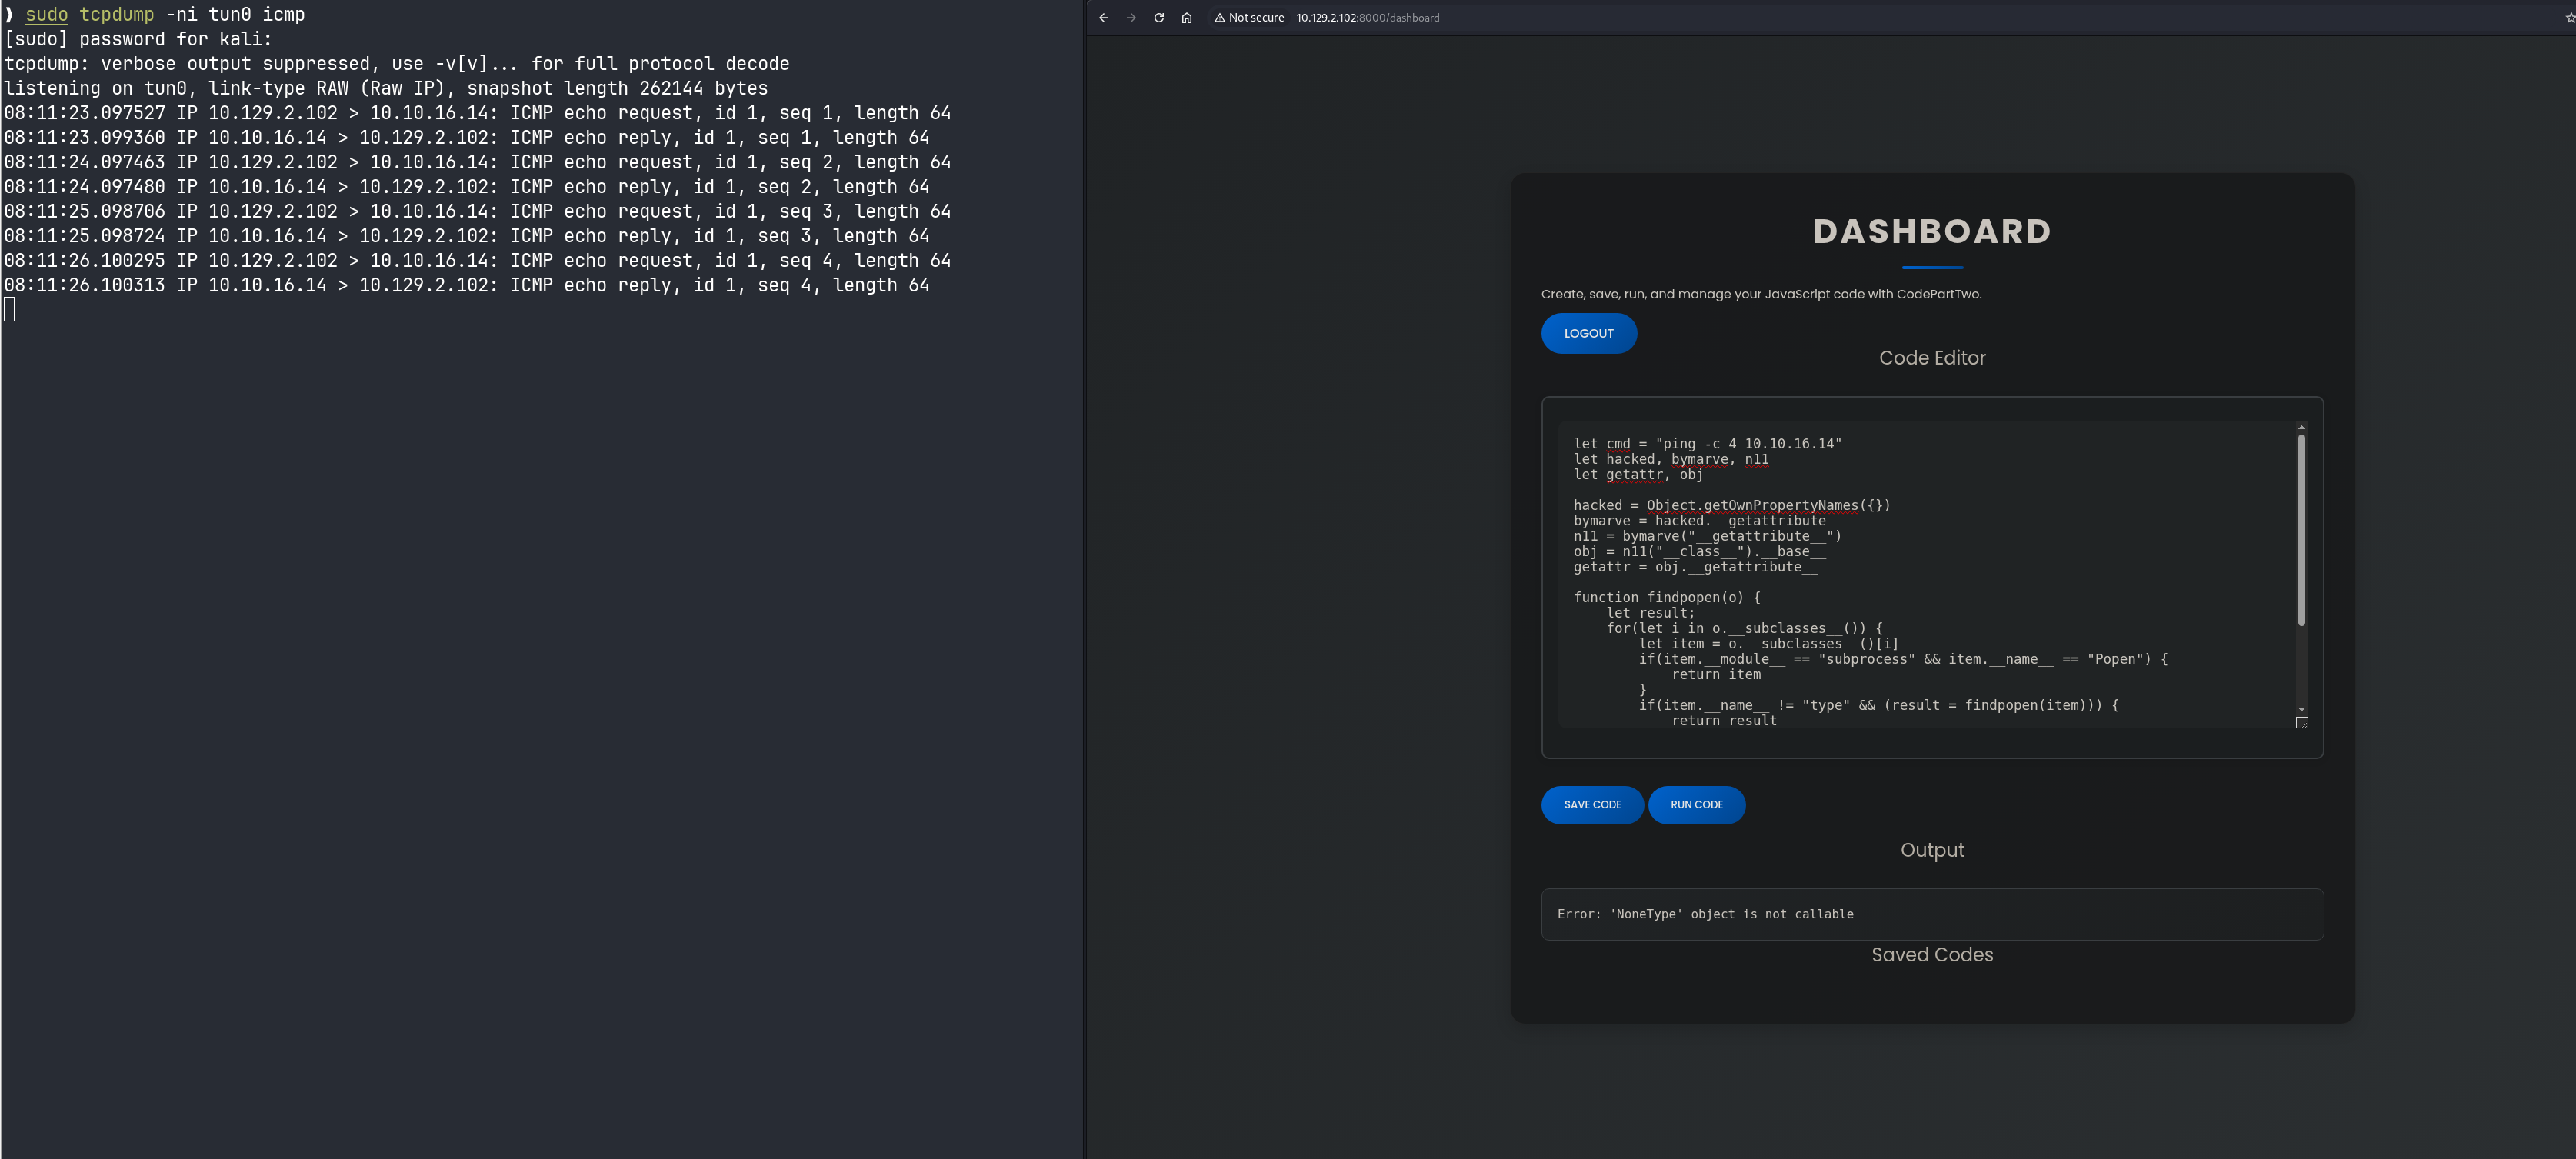Click the 'verbose output suppressed' terminal line

point(397,64)
